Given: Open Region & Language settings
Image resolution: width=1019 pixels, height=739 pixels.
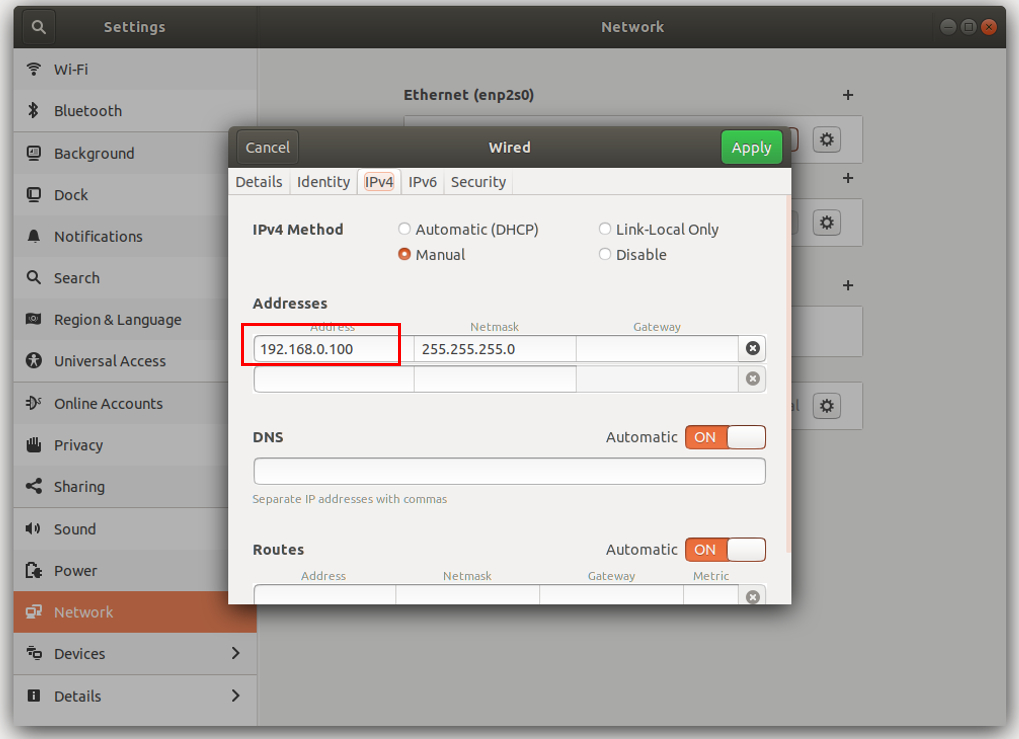Looking at the screenshot, I should (x=135, y=320).
